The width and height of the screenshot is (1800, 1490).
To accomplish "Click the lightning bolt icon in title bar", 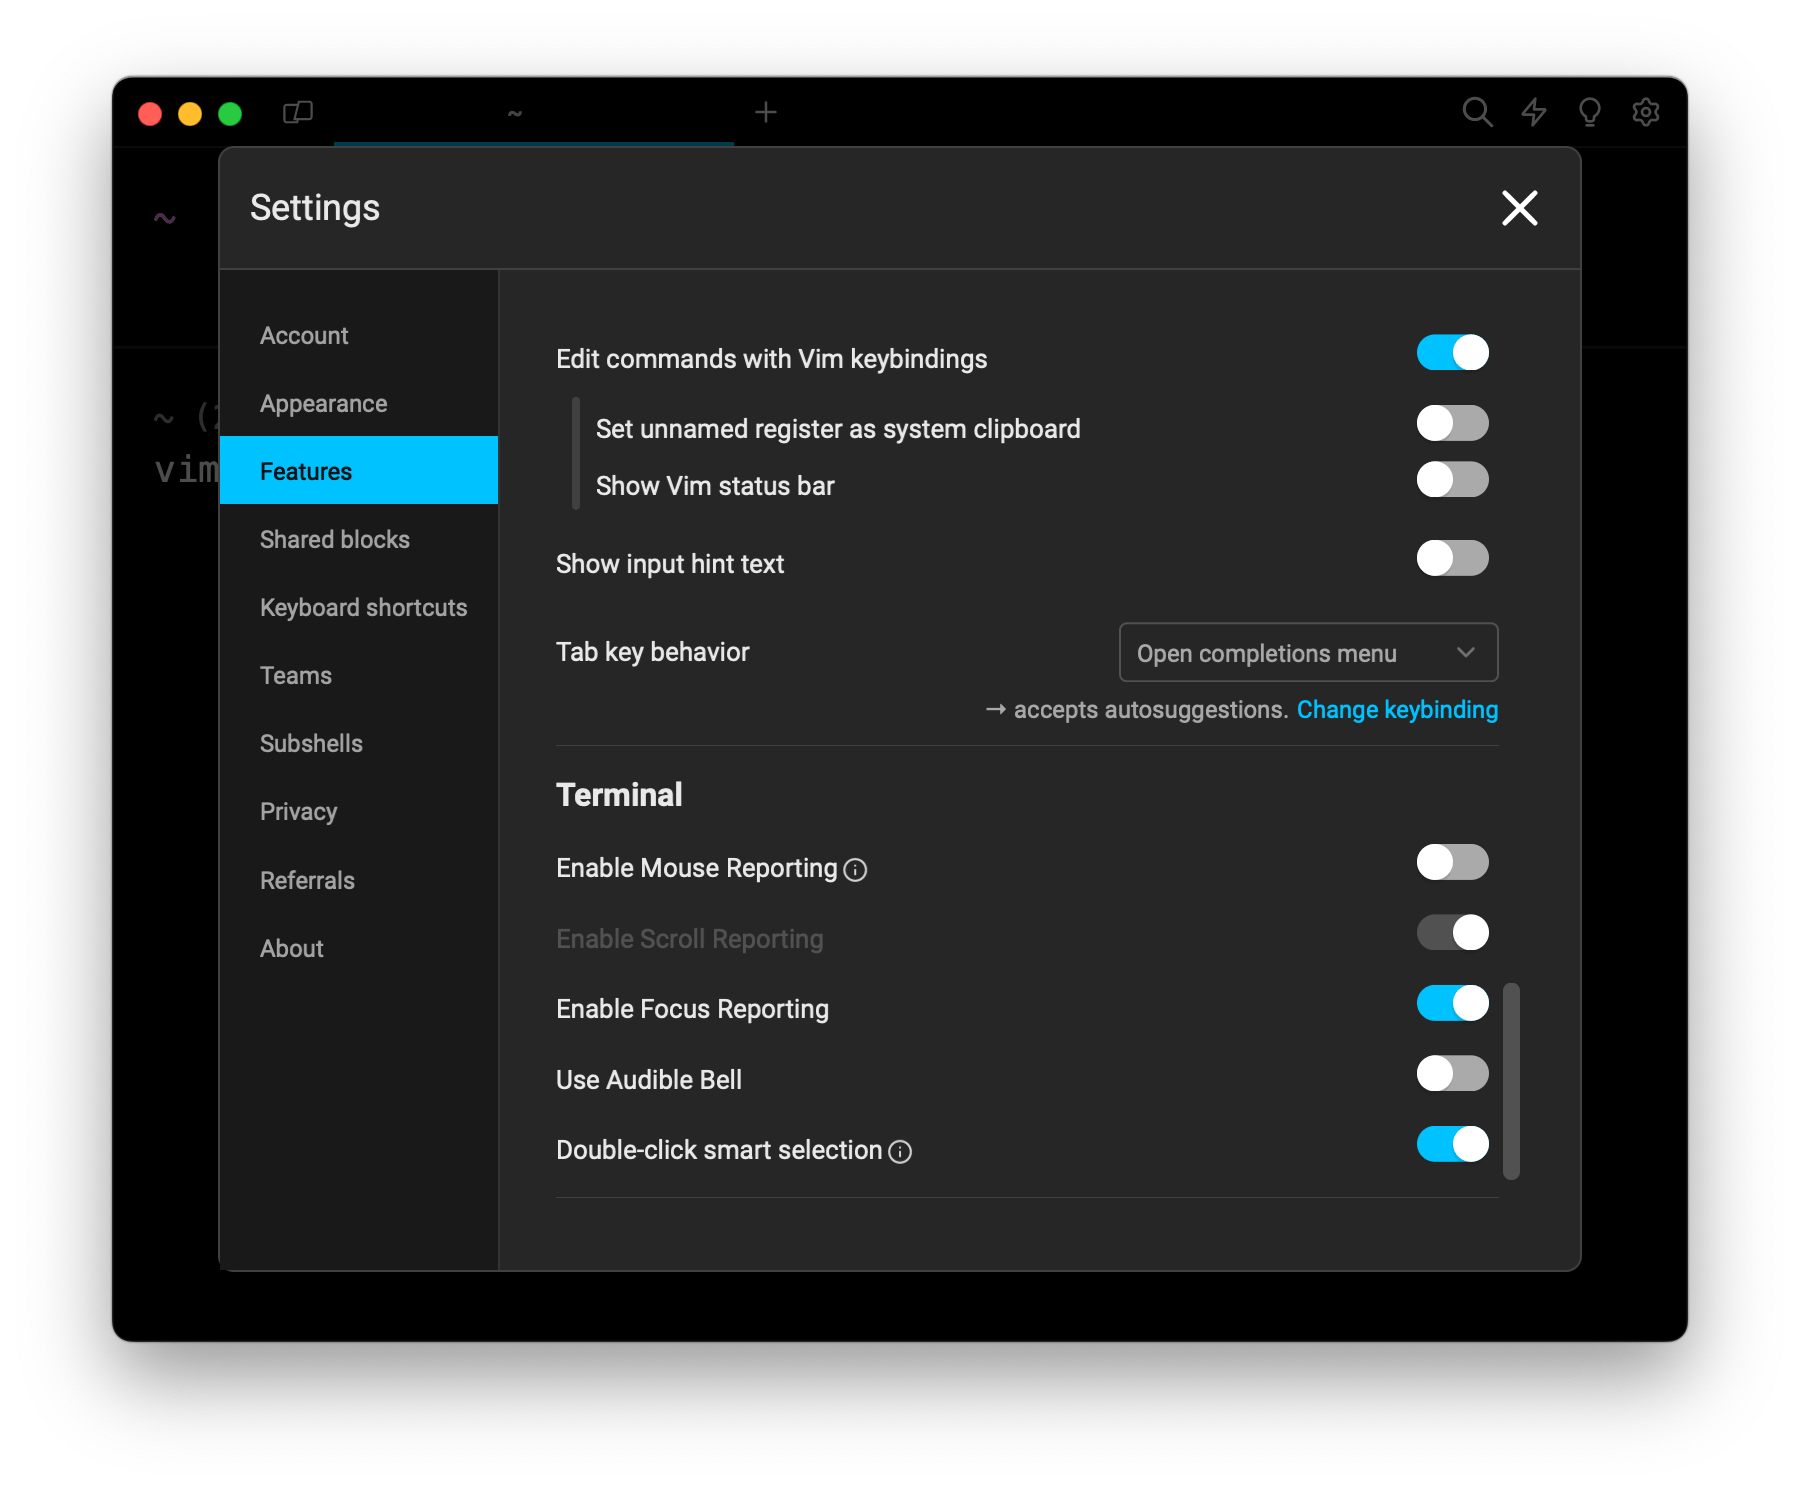I will click(1533, 112).
